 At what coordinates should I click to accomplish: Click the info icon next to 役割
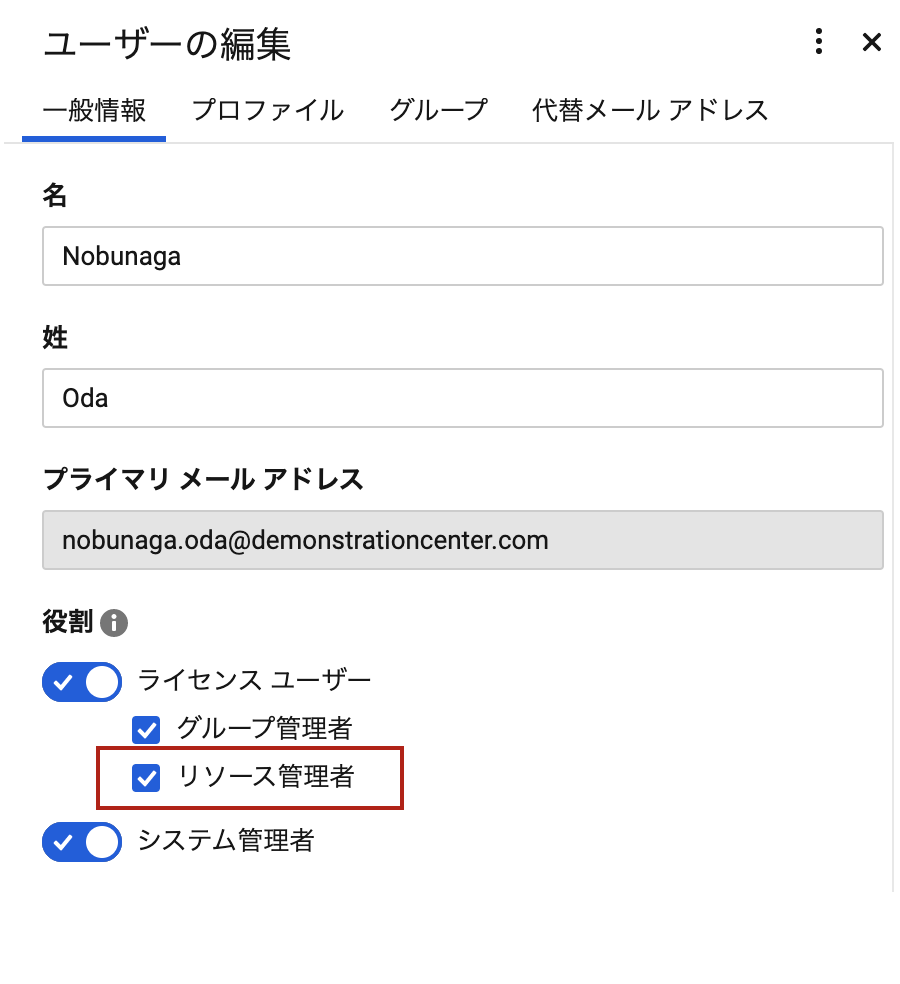[114, 623]
